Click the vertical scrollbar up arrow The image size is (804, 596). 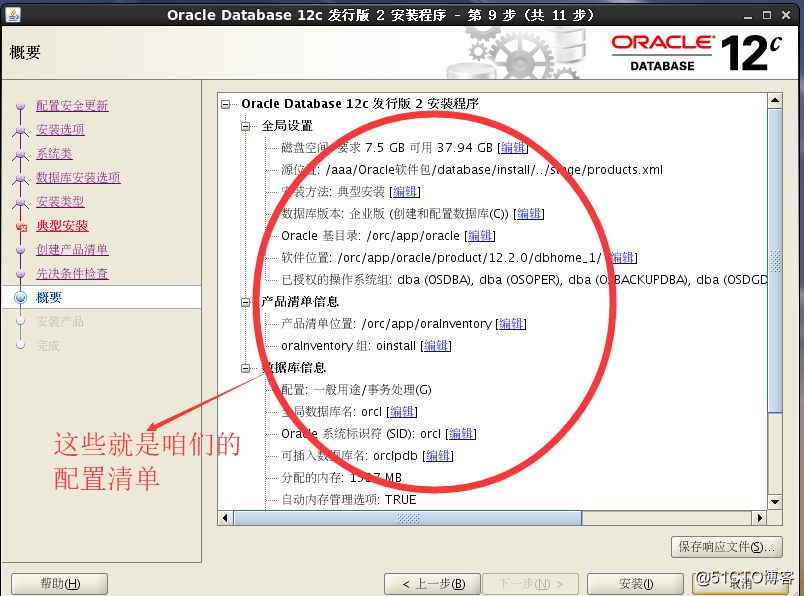click(775, 101)
